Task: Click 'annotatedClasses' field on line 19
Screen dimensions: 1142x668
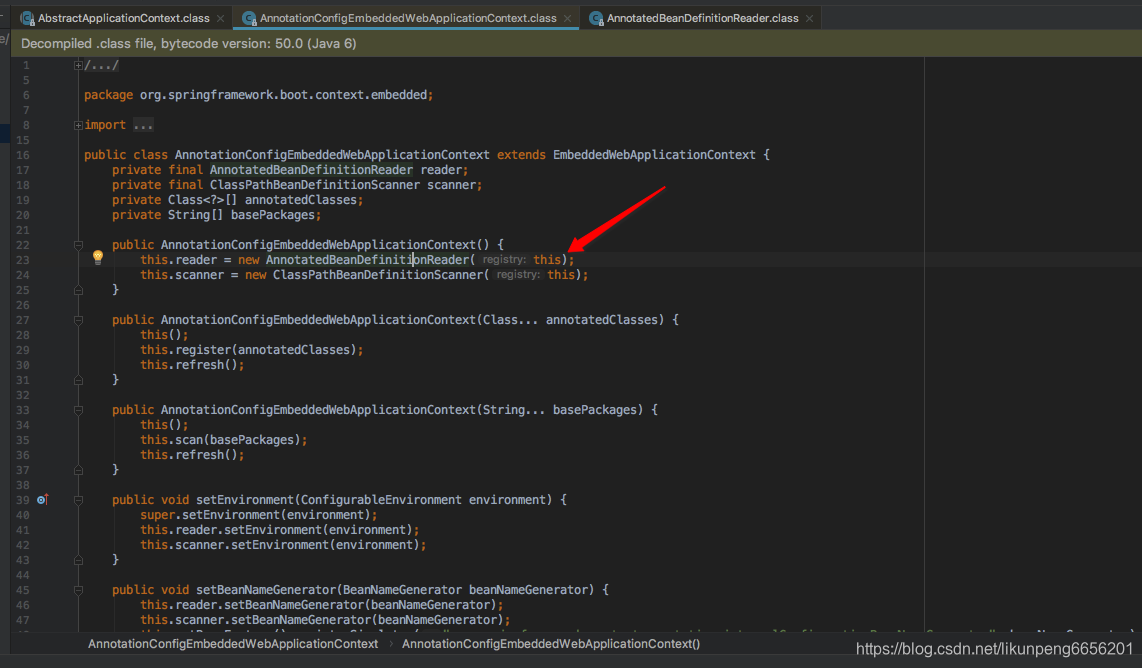Action: [x=301, y=200]
